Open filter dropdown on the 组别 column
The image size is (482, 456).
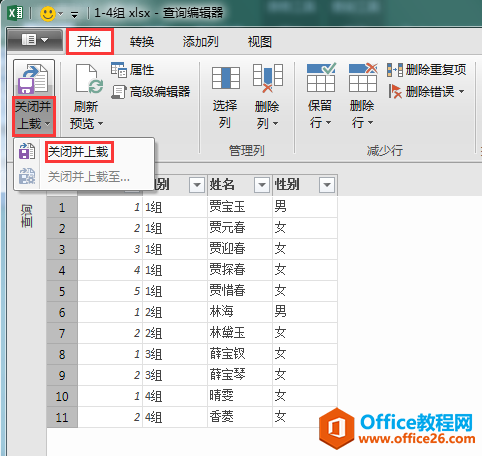click(x=197, y=185)
